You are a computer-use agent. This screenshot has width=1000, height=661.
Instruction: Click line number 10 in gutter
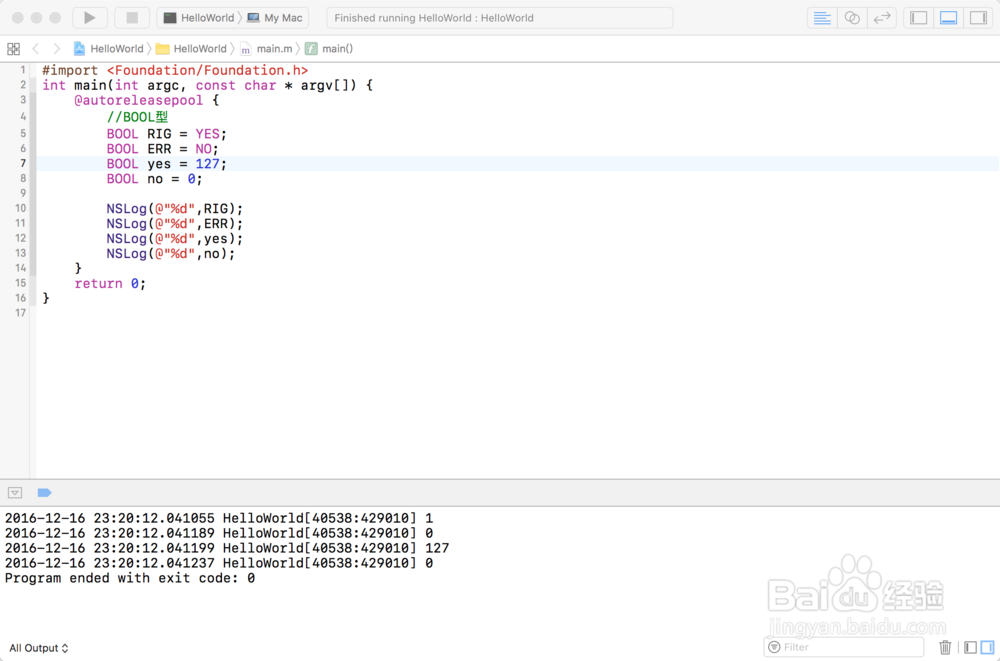[20, 208]
